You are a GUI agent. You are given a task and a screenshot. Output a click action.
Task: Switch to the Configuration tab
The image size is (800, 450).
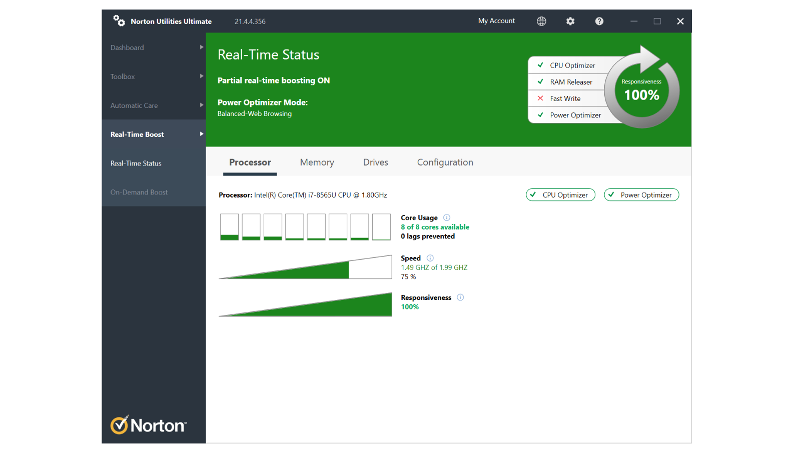pyautogui.click(x=445, y=162)
